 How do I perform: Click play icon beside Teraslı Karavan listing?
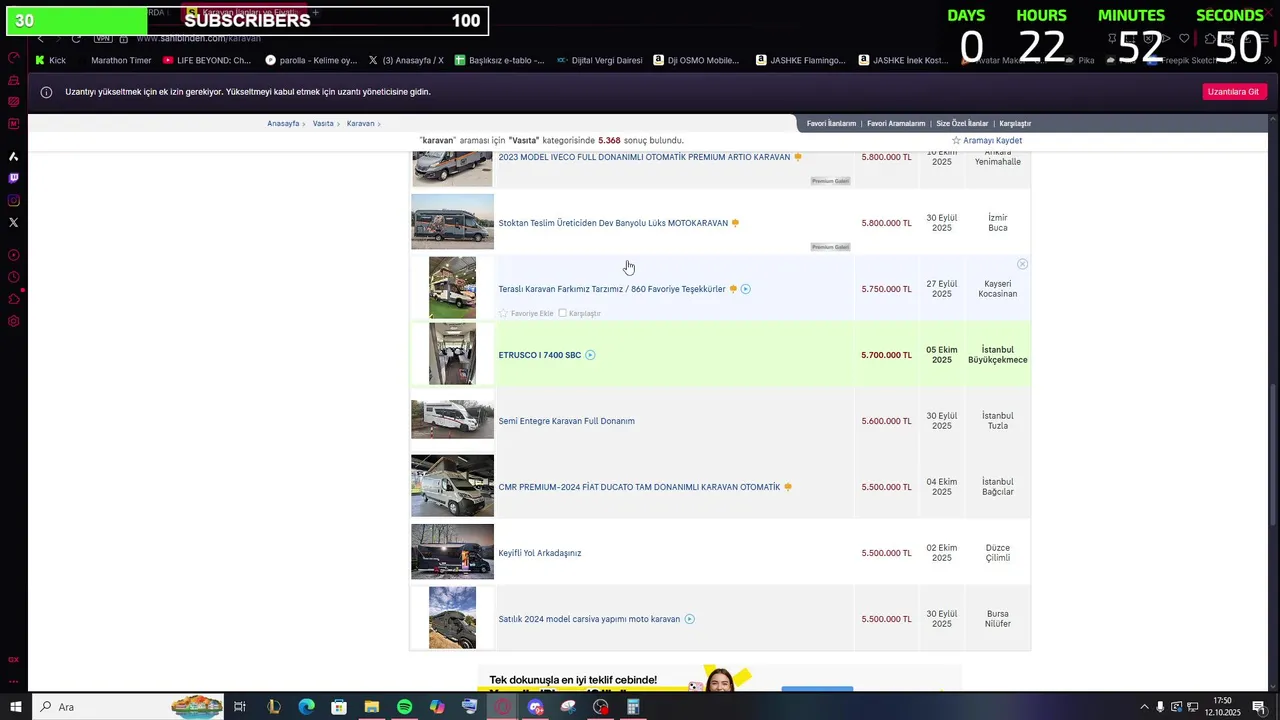[x=746, y=289]
